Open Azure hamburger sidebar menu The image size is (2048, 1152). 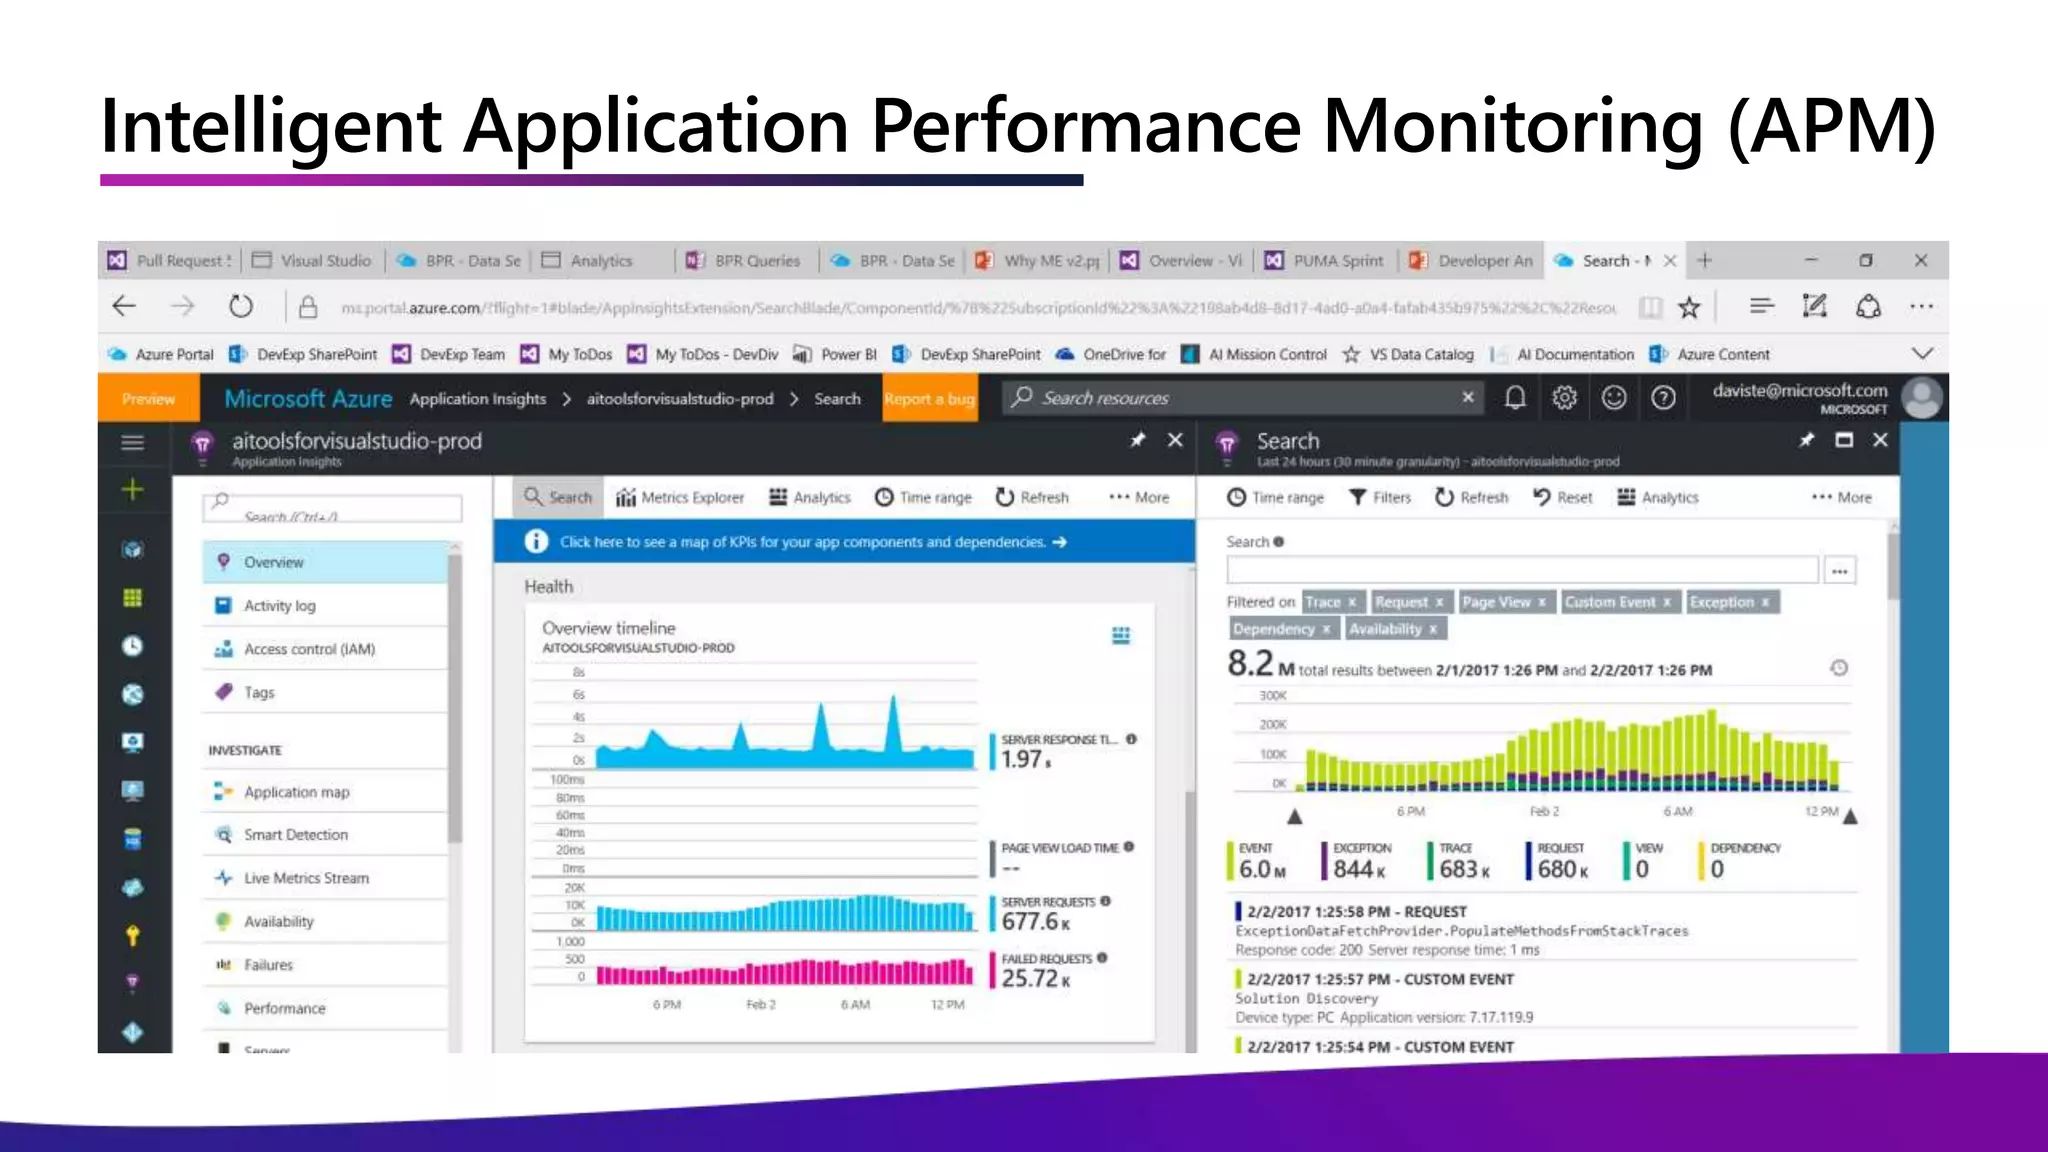point(133,442)
